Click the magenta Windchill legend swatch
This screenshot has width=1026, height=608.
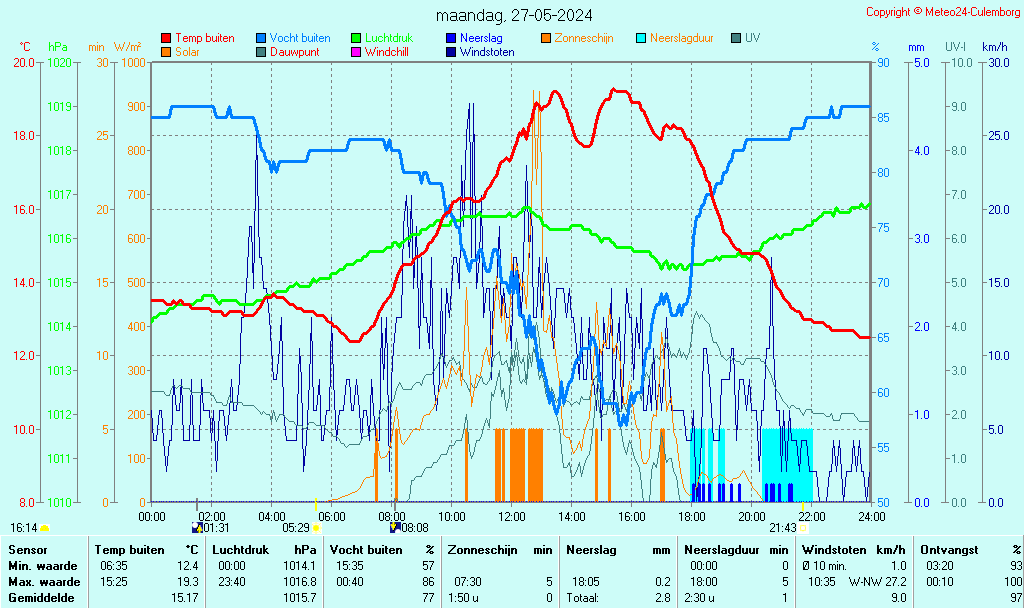click(x=356, y=52)
